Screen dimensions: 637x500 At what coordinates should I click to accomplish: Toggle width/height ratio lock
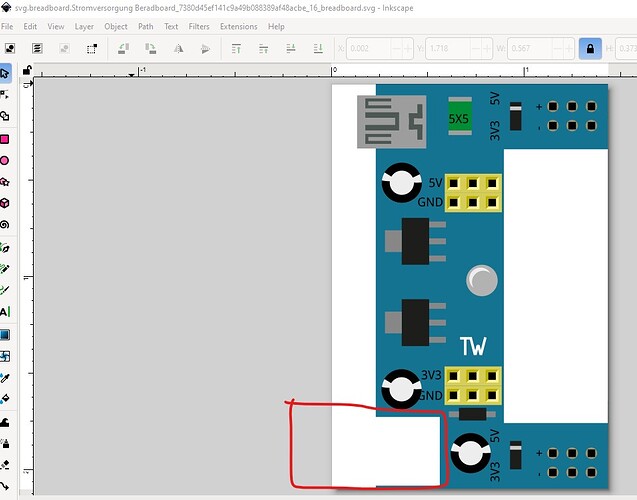tap(590, 48)
